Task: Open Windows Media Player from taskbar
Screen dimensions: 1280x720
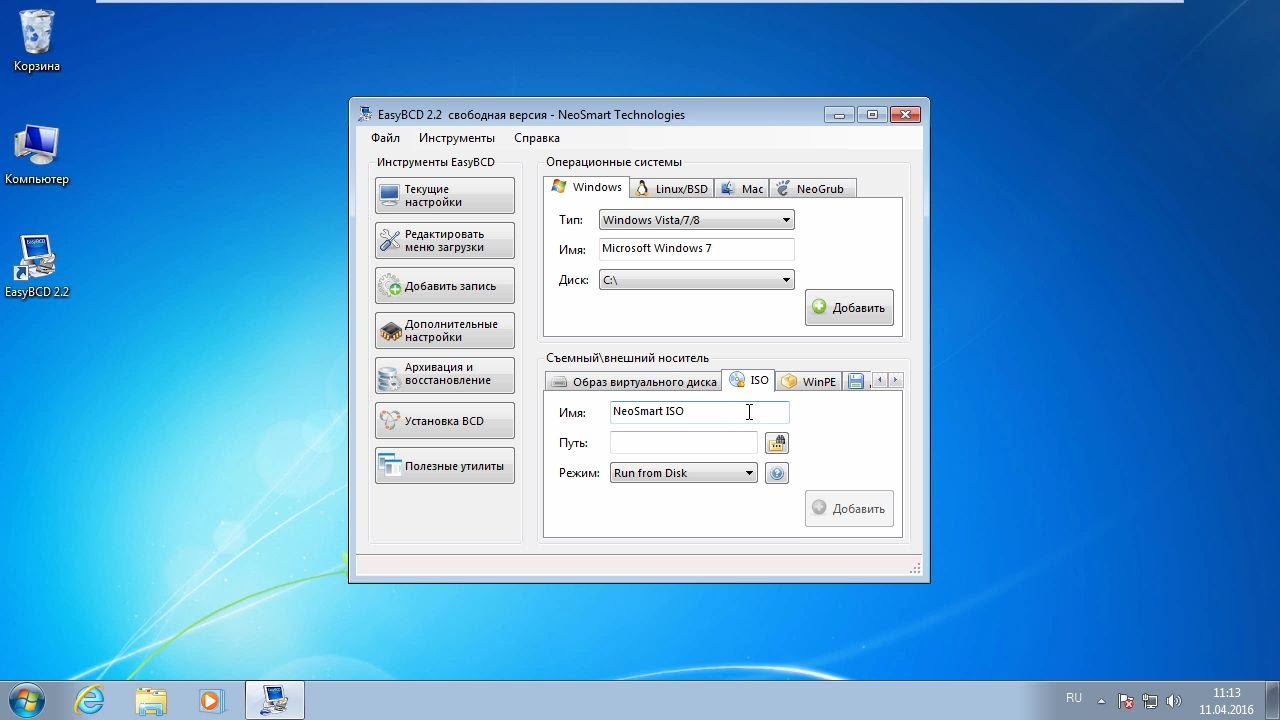Action: click(x=211, y=700)
